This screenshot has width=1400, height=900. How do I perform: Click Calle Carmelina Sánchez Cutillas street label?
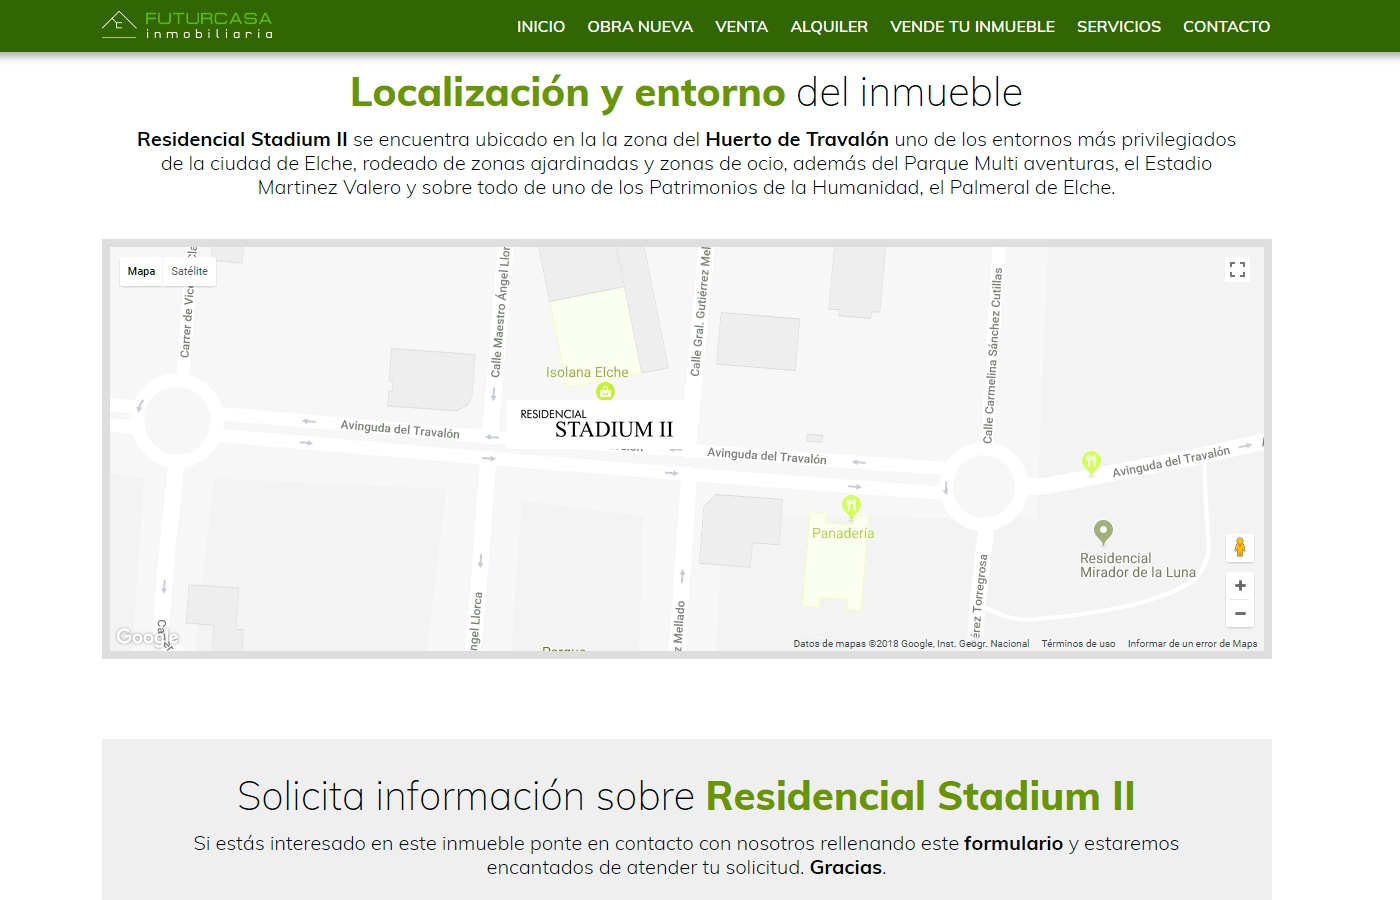point(992,355)
